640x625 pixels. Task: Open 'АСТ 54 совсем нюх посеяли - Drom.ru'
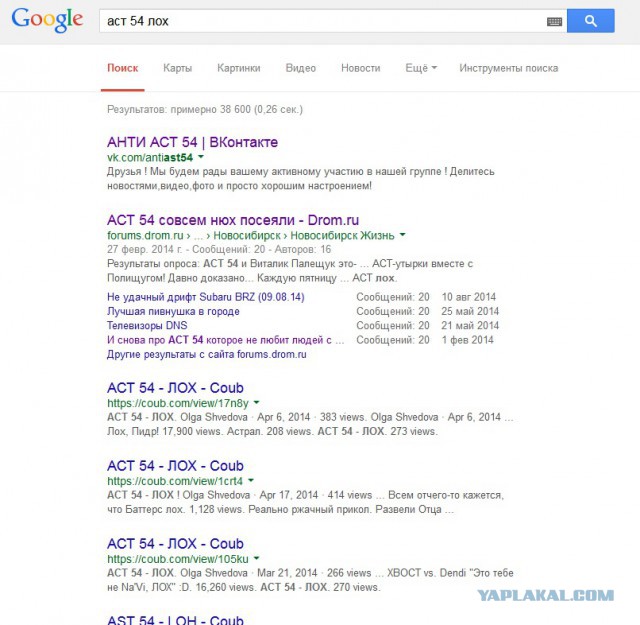(x=233, y=220)
